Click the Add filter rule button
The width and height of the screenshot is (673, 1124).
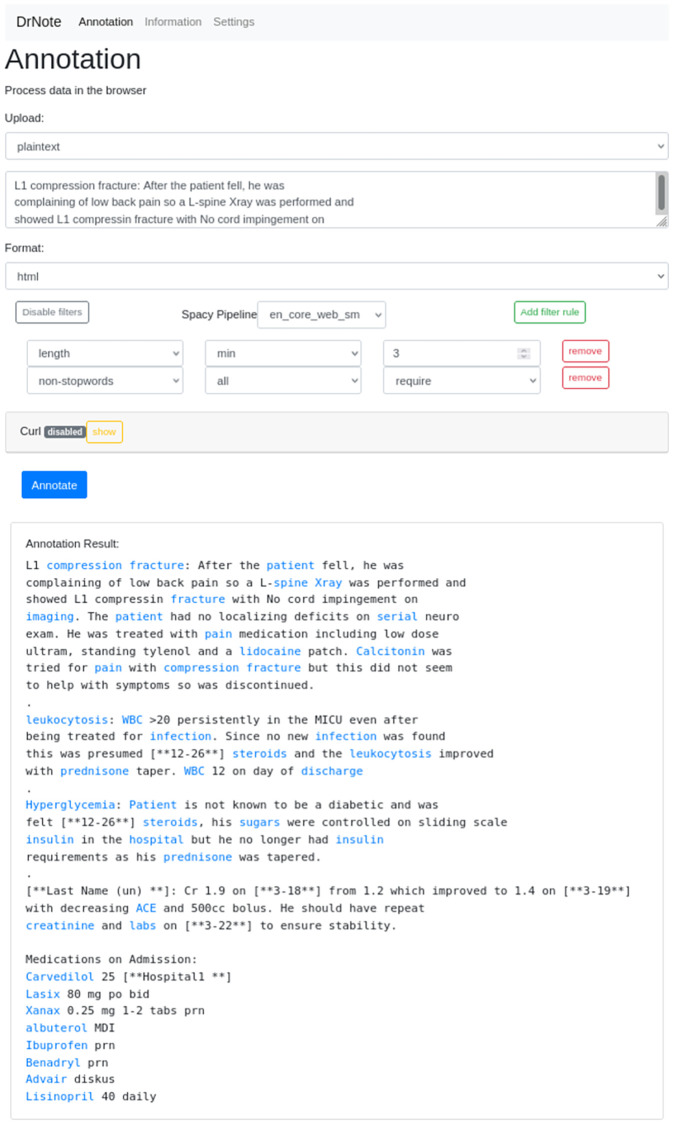click(549, 312)
